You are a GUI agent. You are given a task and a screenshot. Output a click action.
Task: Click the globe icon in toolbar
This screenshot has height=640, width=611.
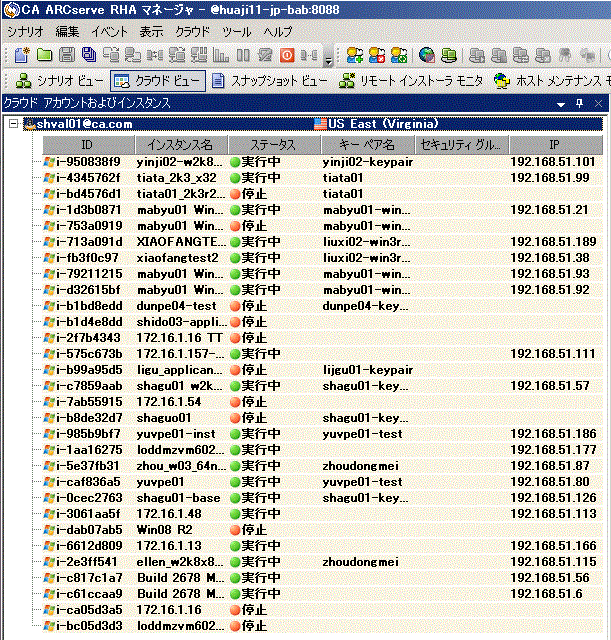click(427, 55)
